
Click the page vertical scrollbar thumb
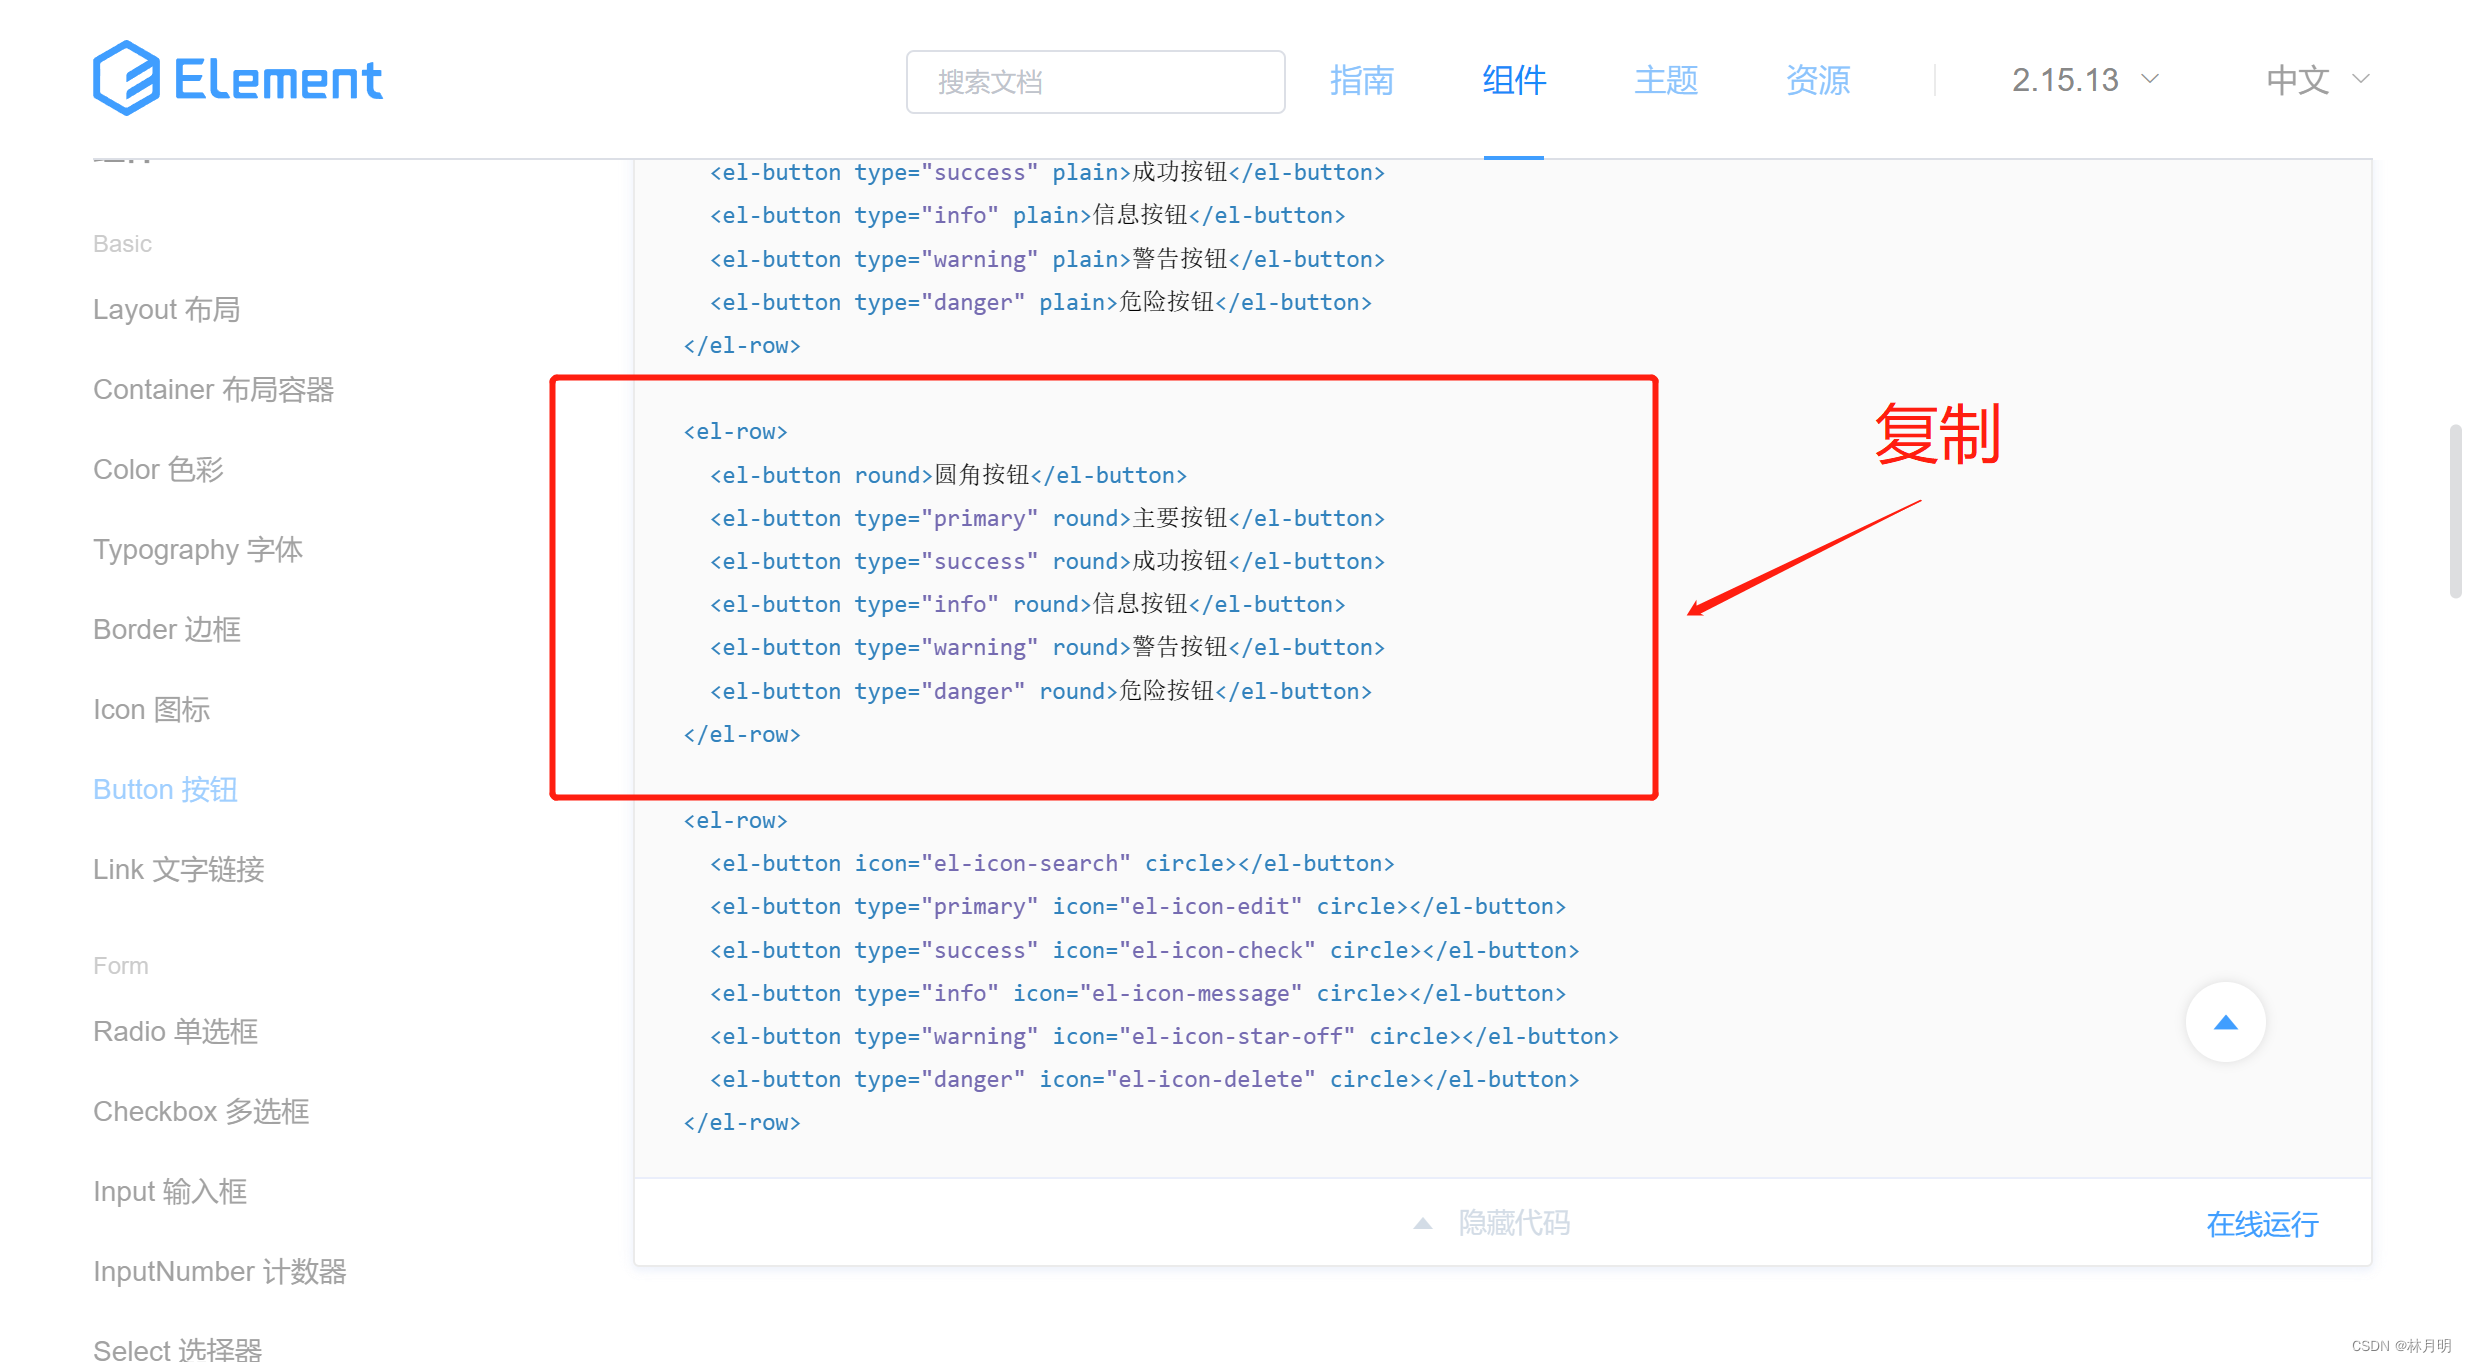pyautogui.click(x=2454, y=510)
